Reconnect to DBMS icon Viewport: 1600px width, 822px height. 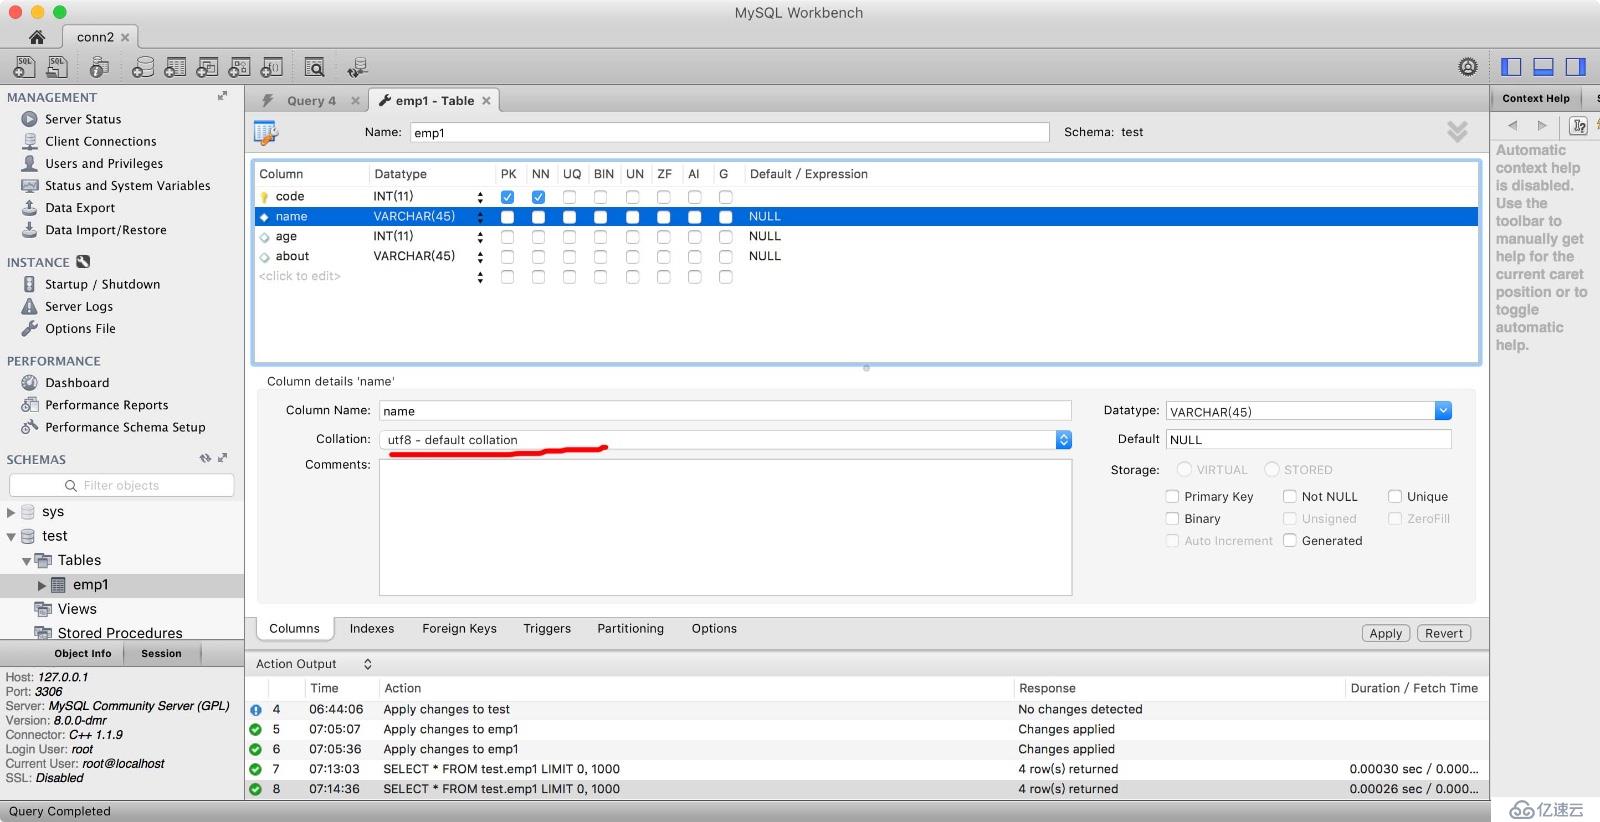click(x=357, y=67)
